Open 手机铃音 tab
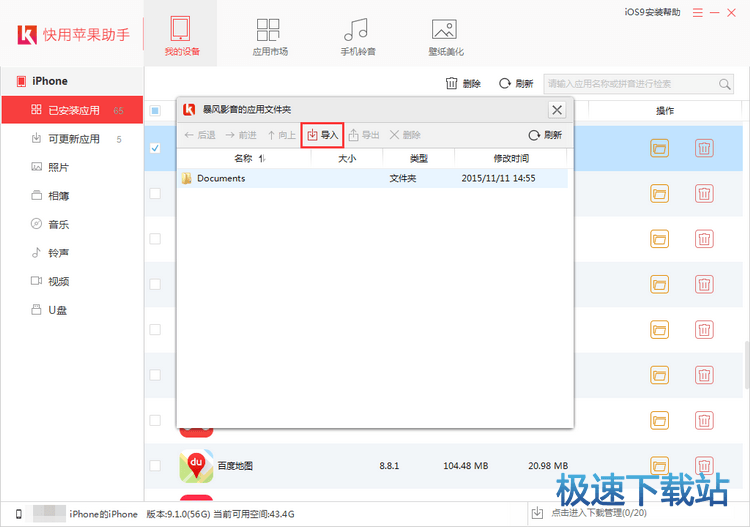The image size is (750, 527). [x=358, y=36]
